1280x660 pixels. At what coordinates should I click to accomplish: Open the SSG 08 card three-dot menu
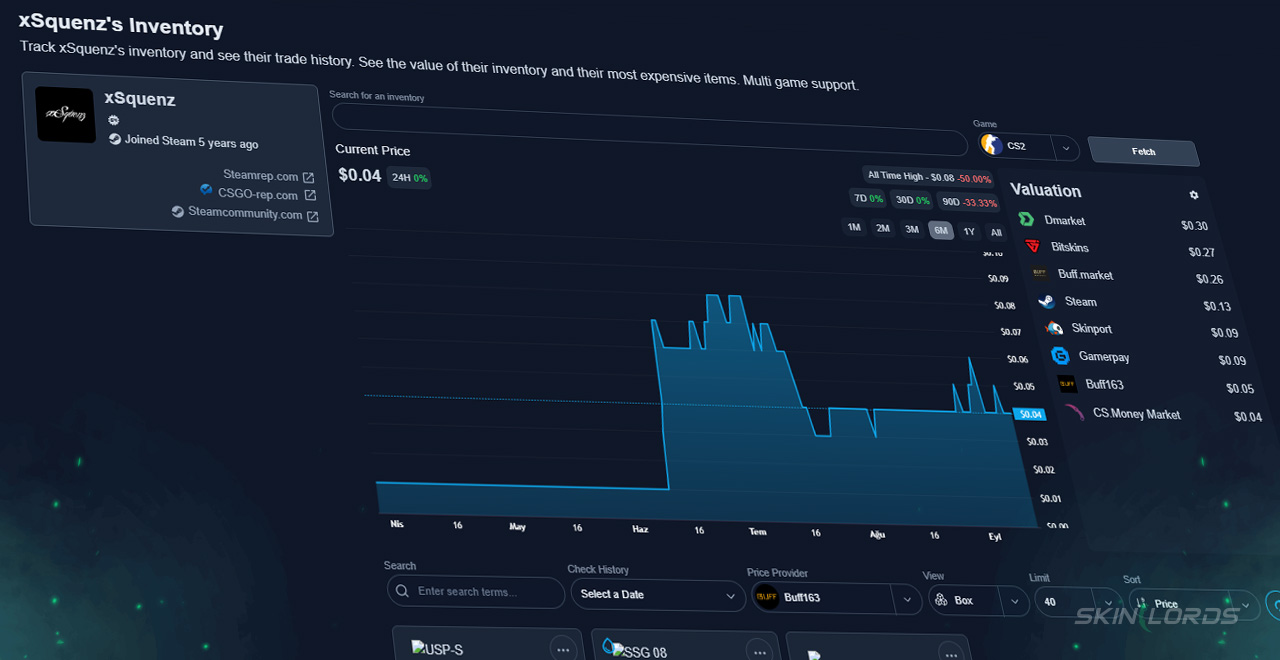759,652
